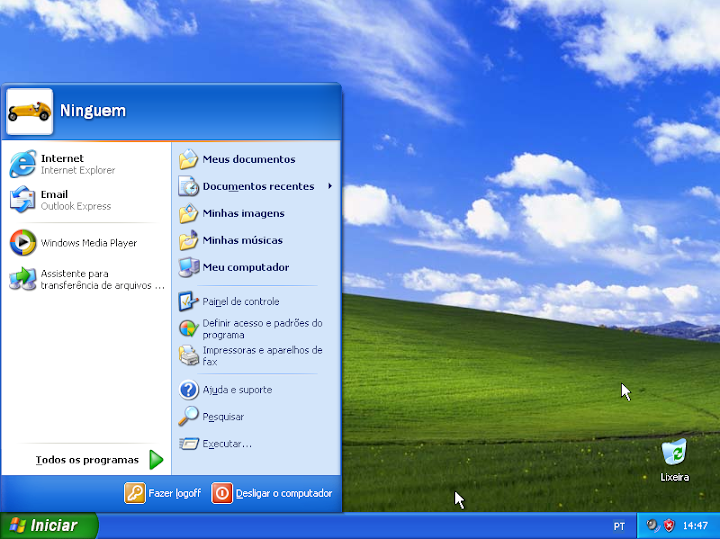720x539 pixels.
Task: Open the Windows Media Player icon
Action: 22,242
